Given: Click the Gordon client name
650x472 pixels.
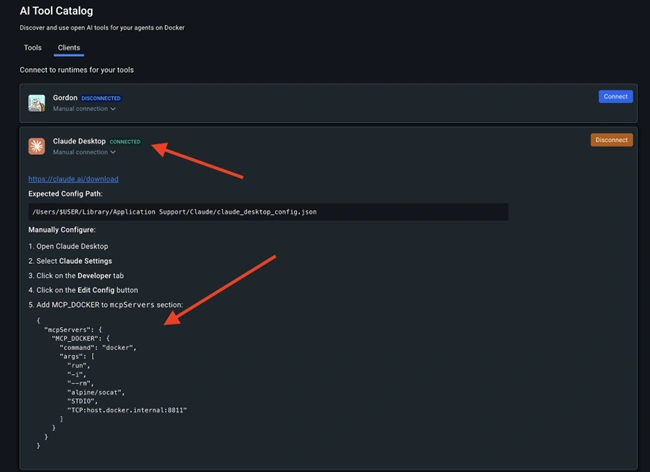Looking at the screenshot, I should point(65,98).
